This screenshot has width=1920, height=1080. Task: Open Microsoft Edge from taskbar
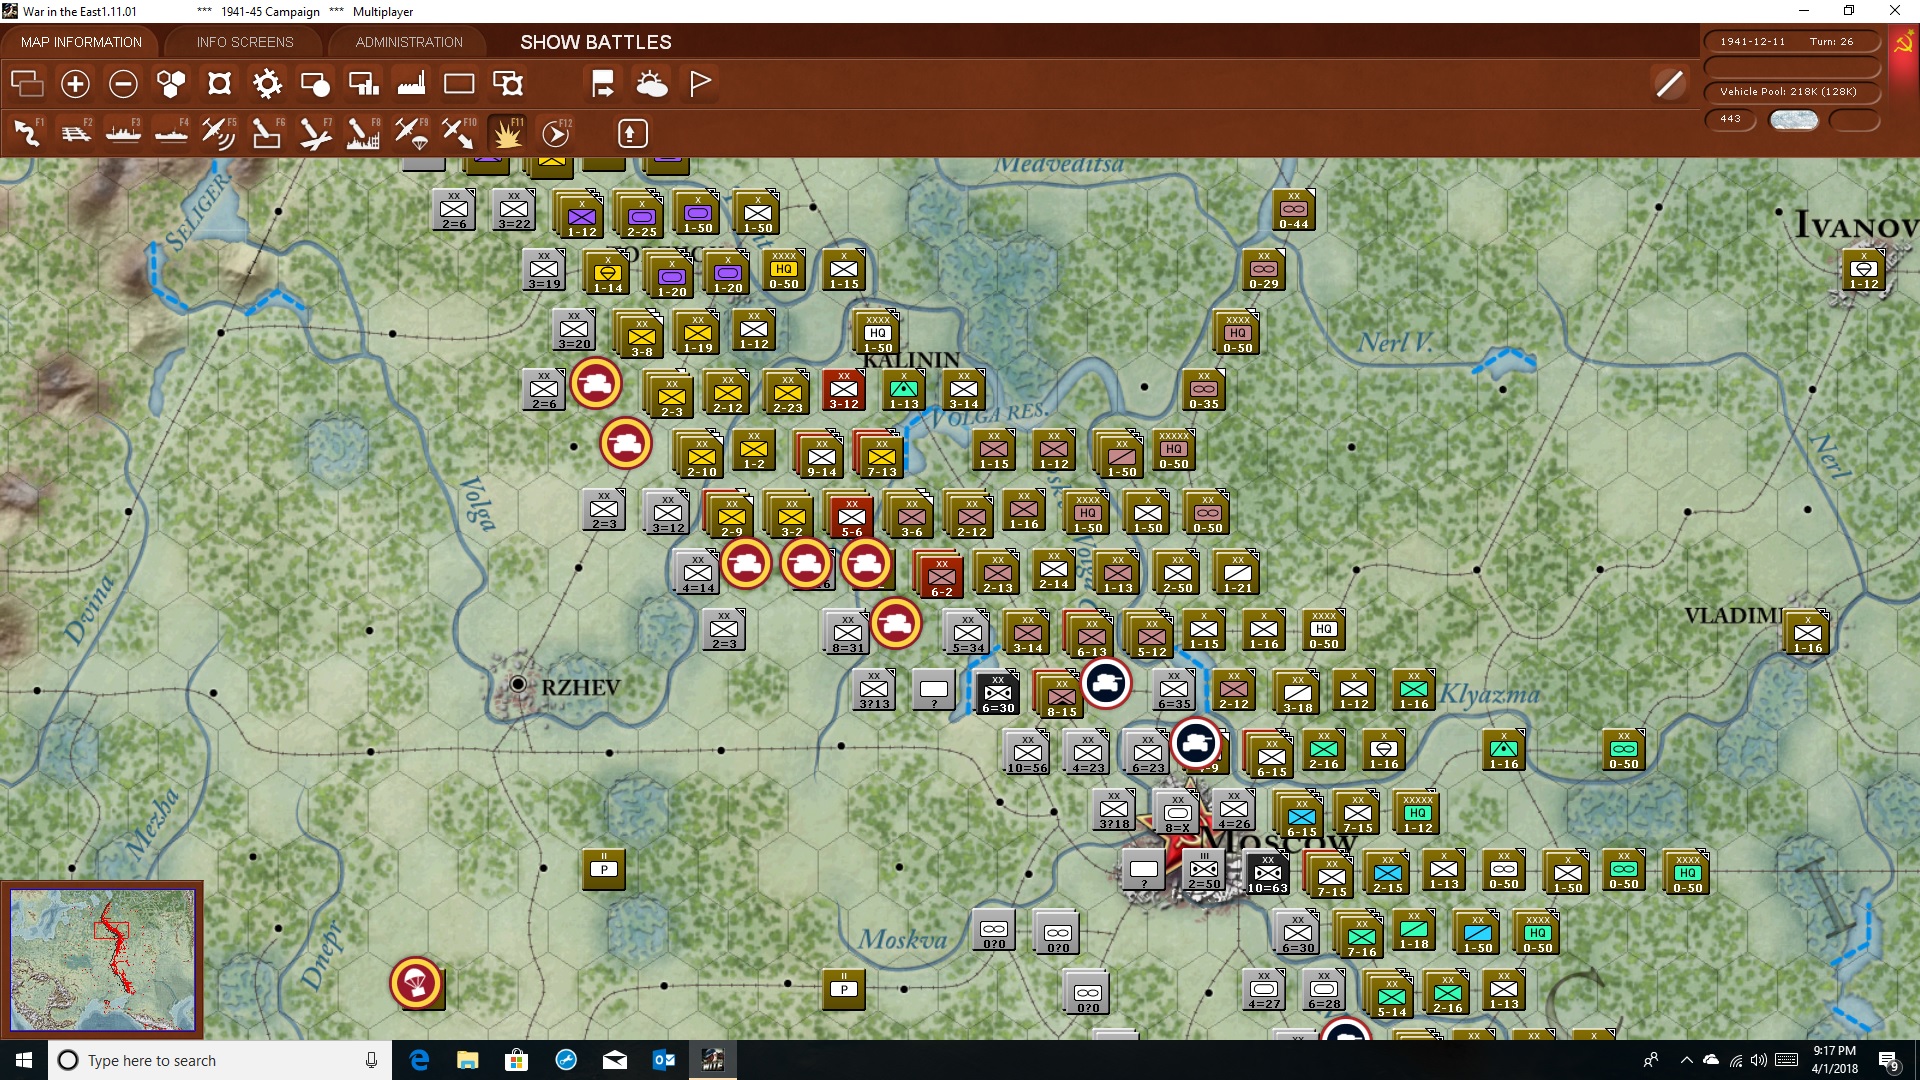419,1060
